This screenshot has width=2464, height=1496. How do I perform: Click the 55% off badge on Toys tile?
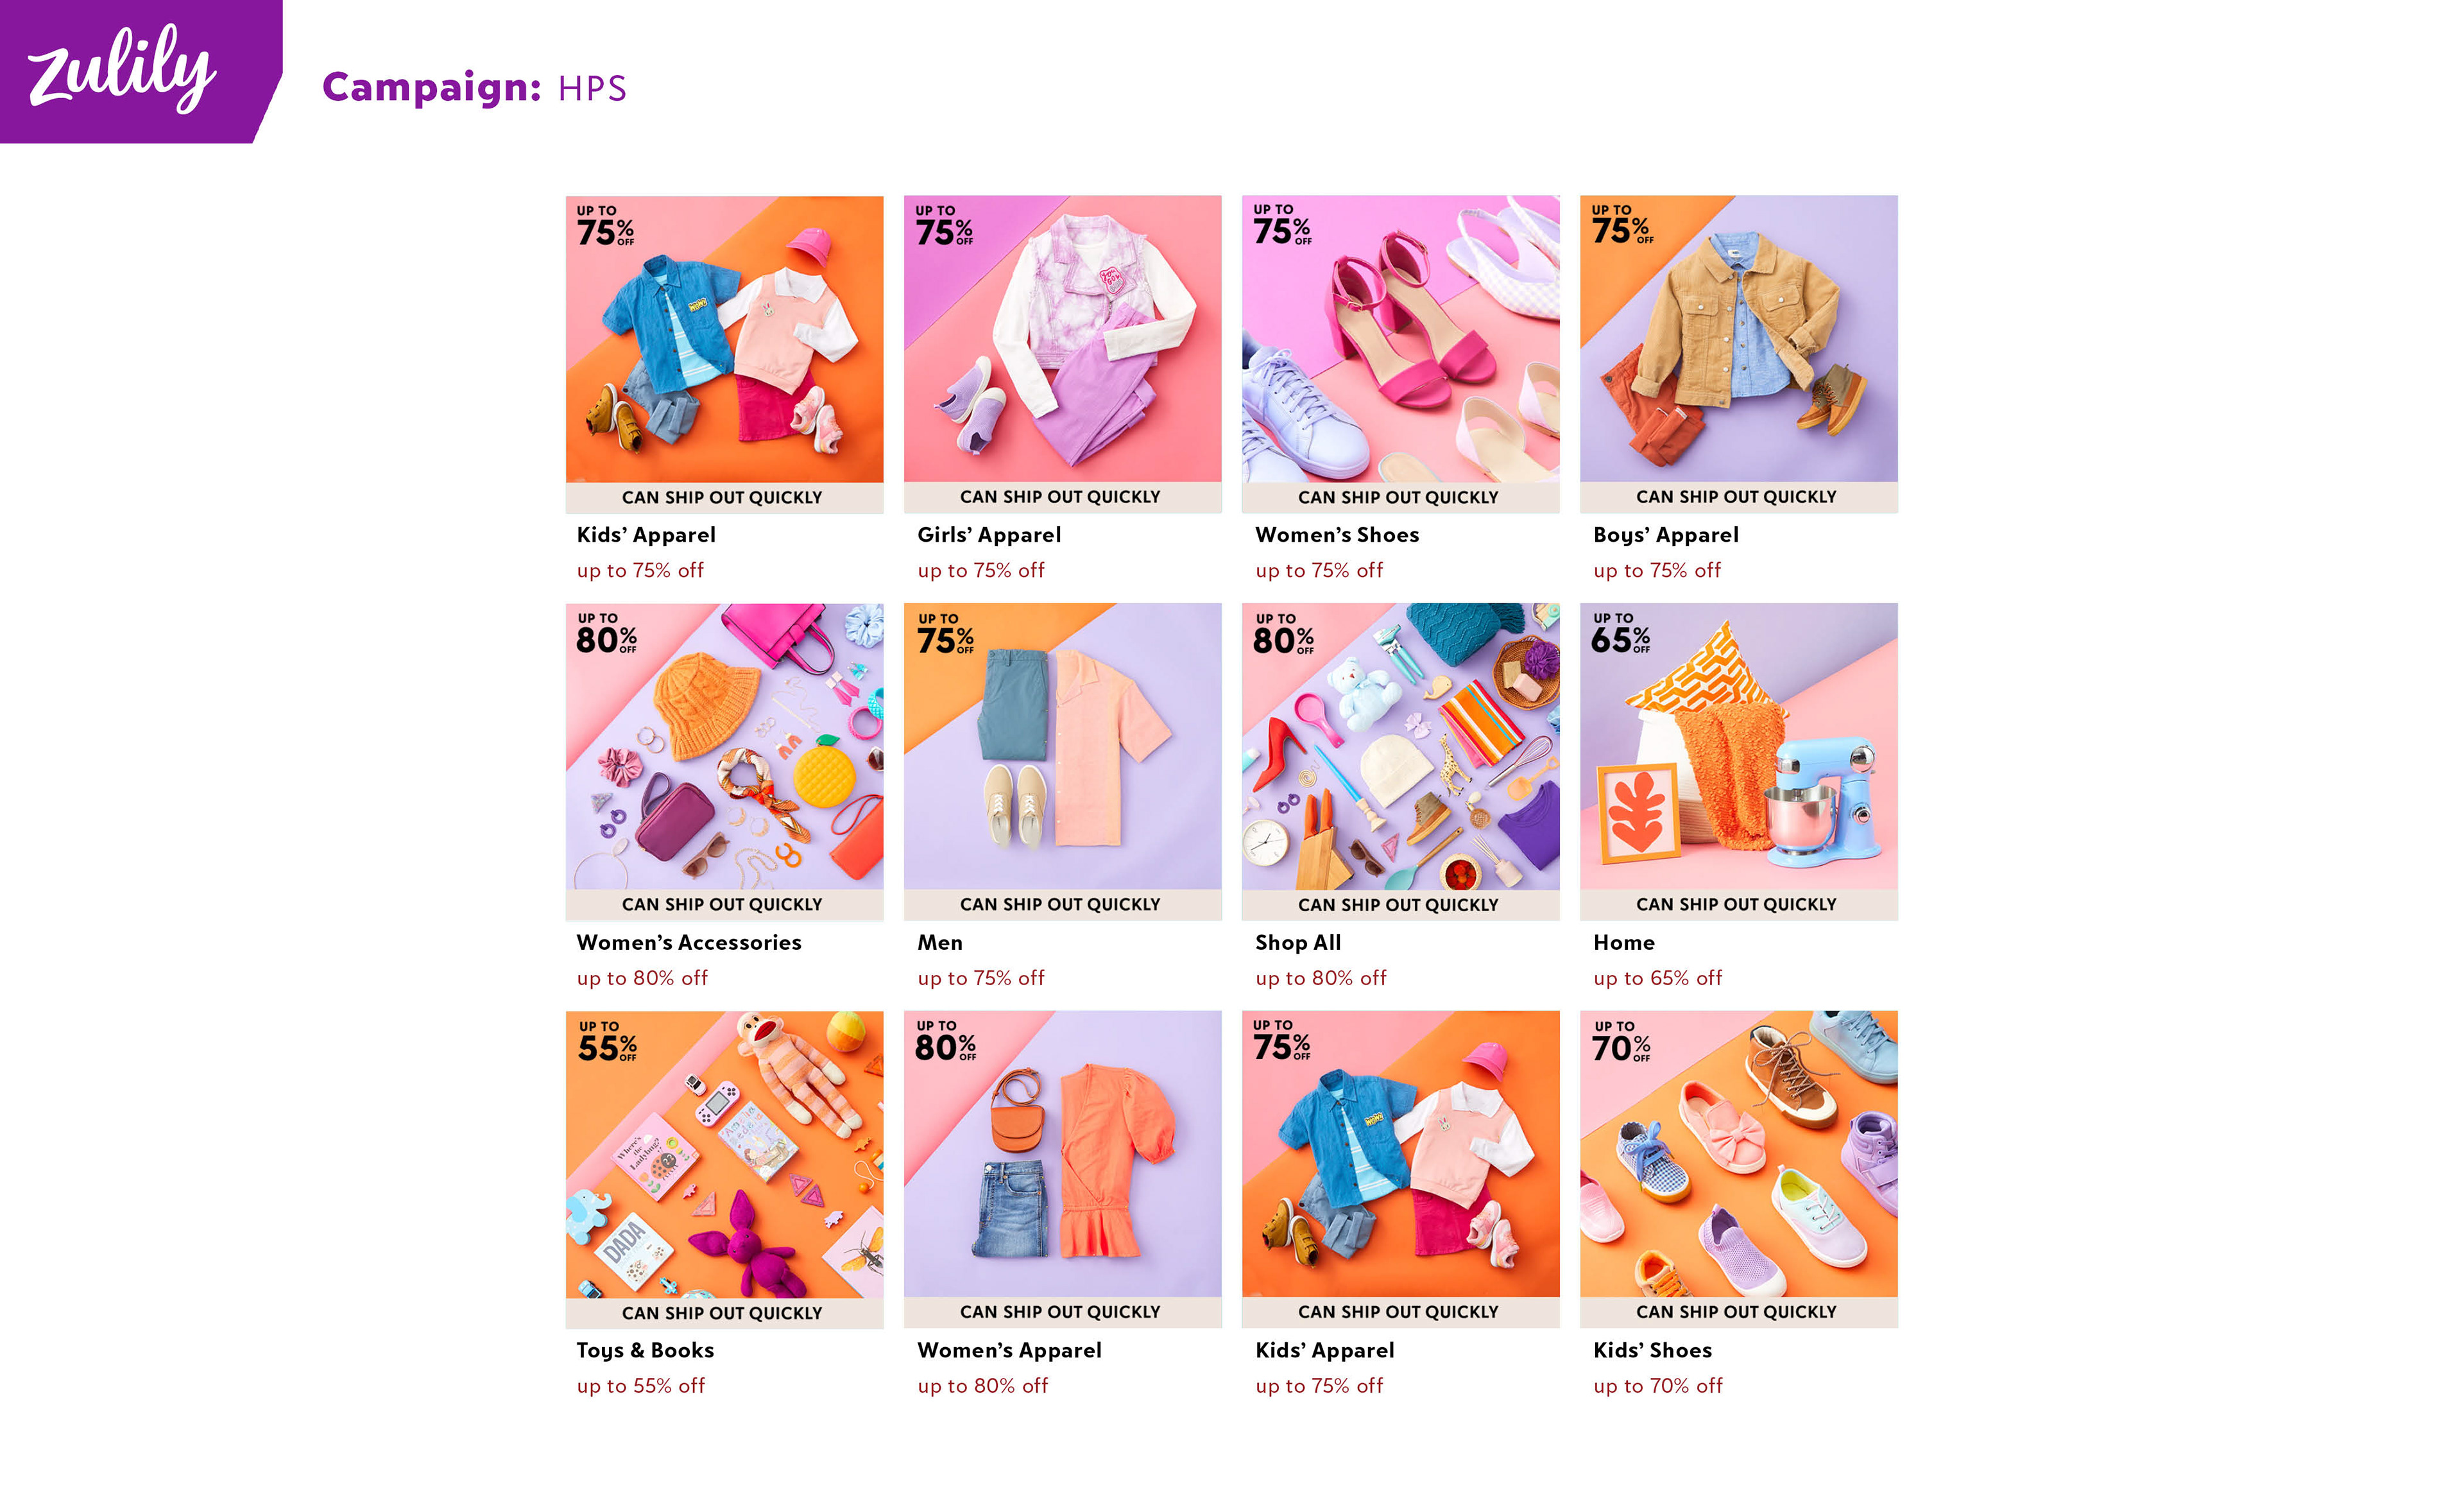[607, 1041]
